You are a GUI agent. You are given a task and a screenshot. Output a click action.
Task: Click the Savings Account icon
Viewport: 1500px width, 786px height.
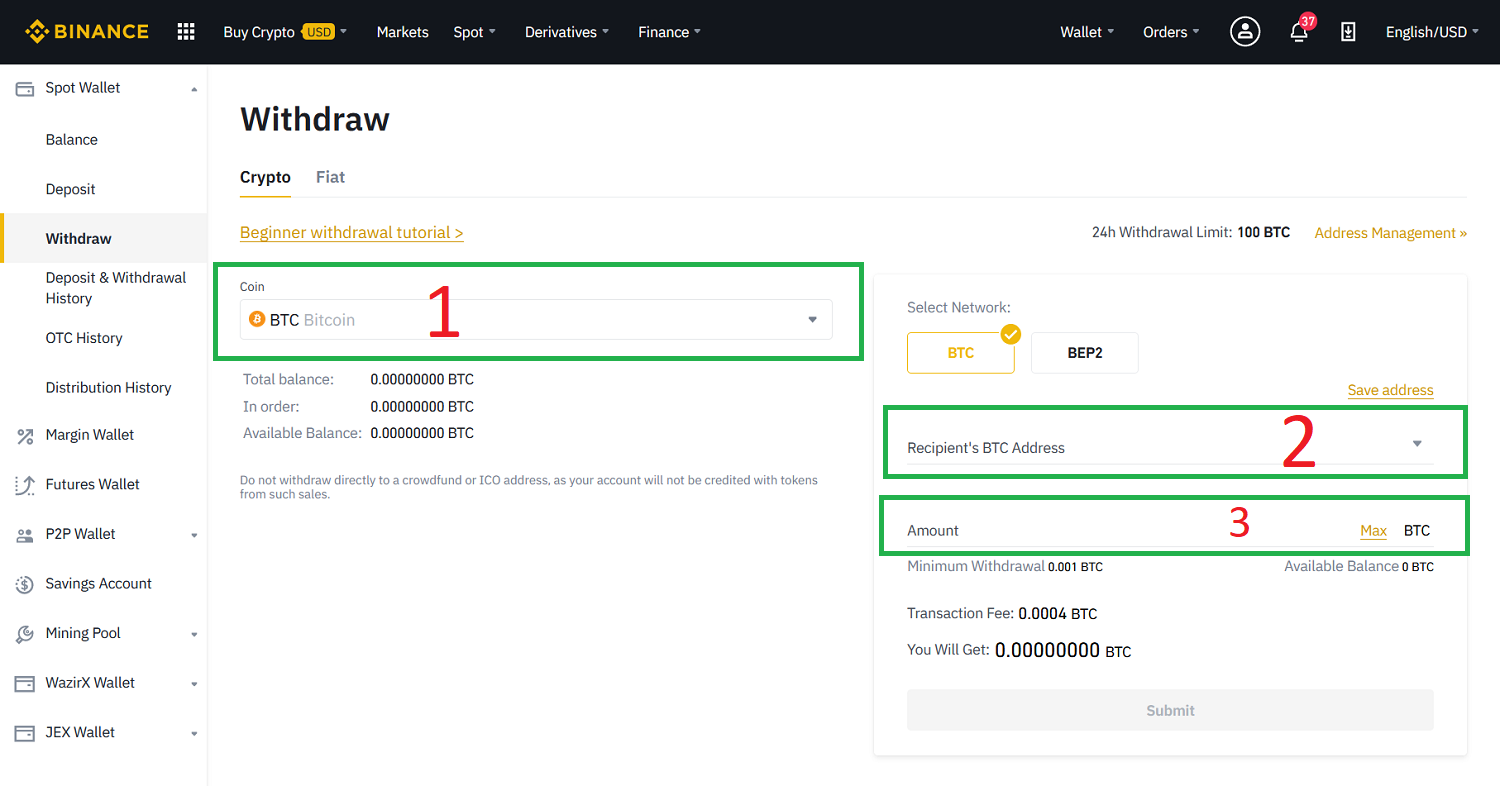25,584
